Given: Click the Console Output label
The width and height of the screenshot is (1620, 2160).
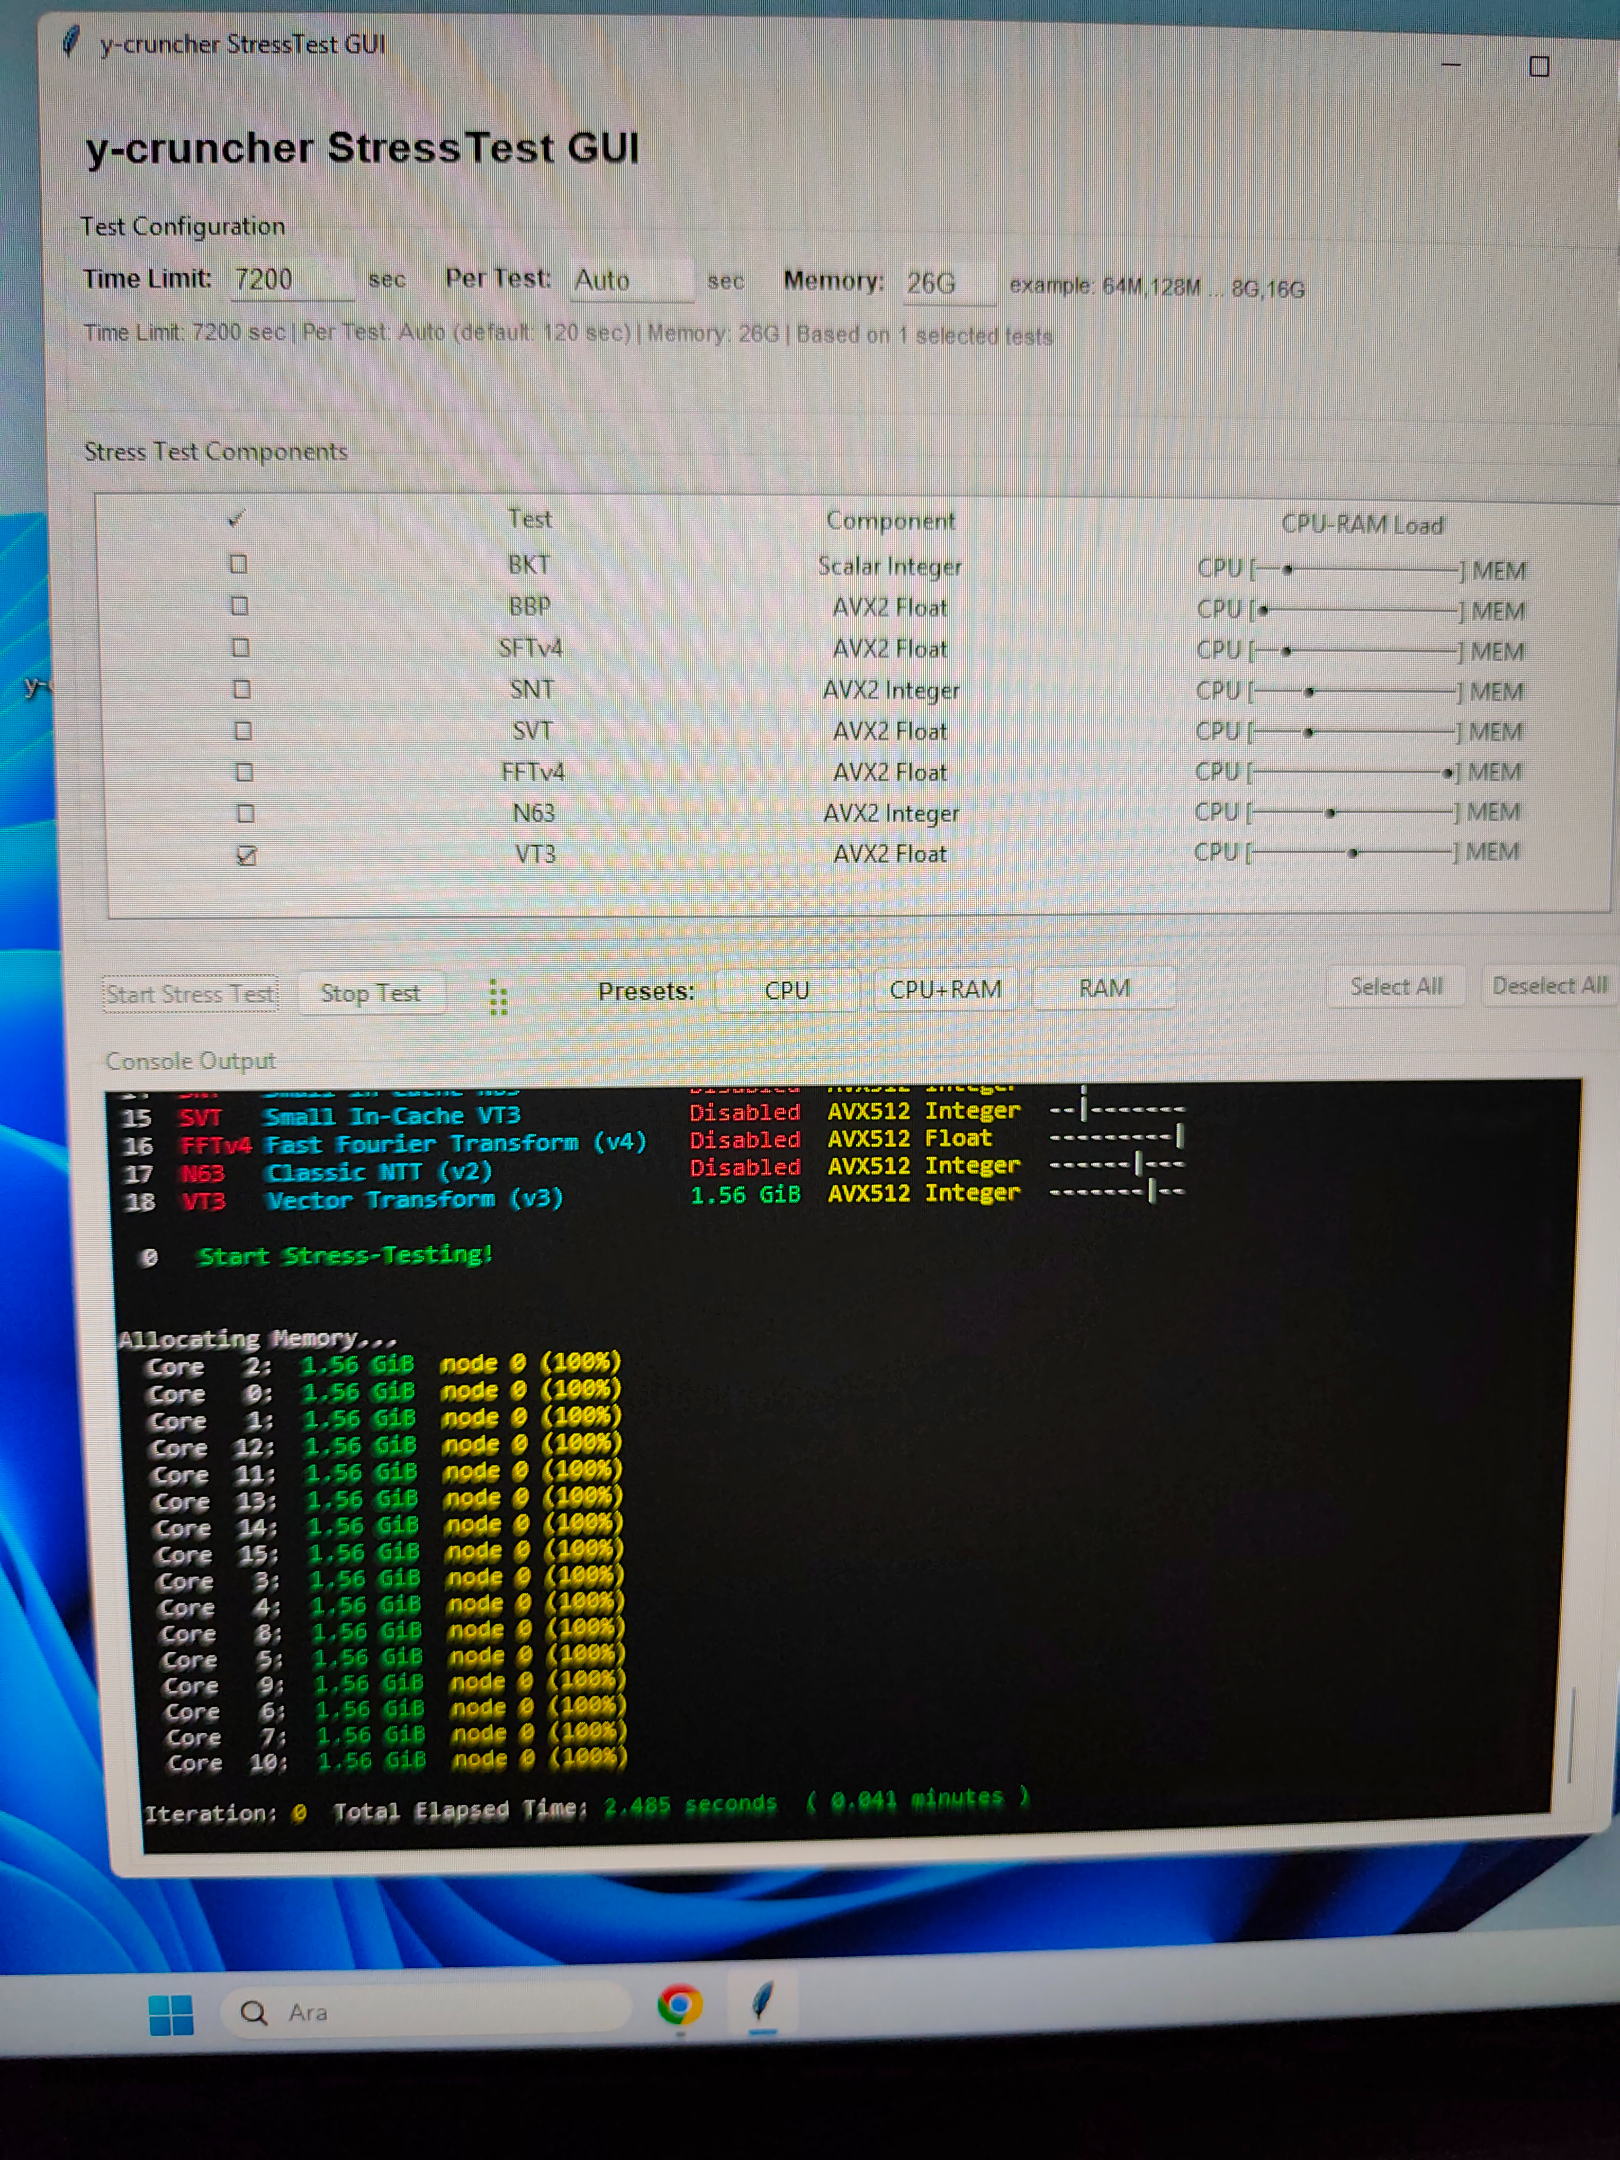Looking at the screenshot, I should (190, 1061).
